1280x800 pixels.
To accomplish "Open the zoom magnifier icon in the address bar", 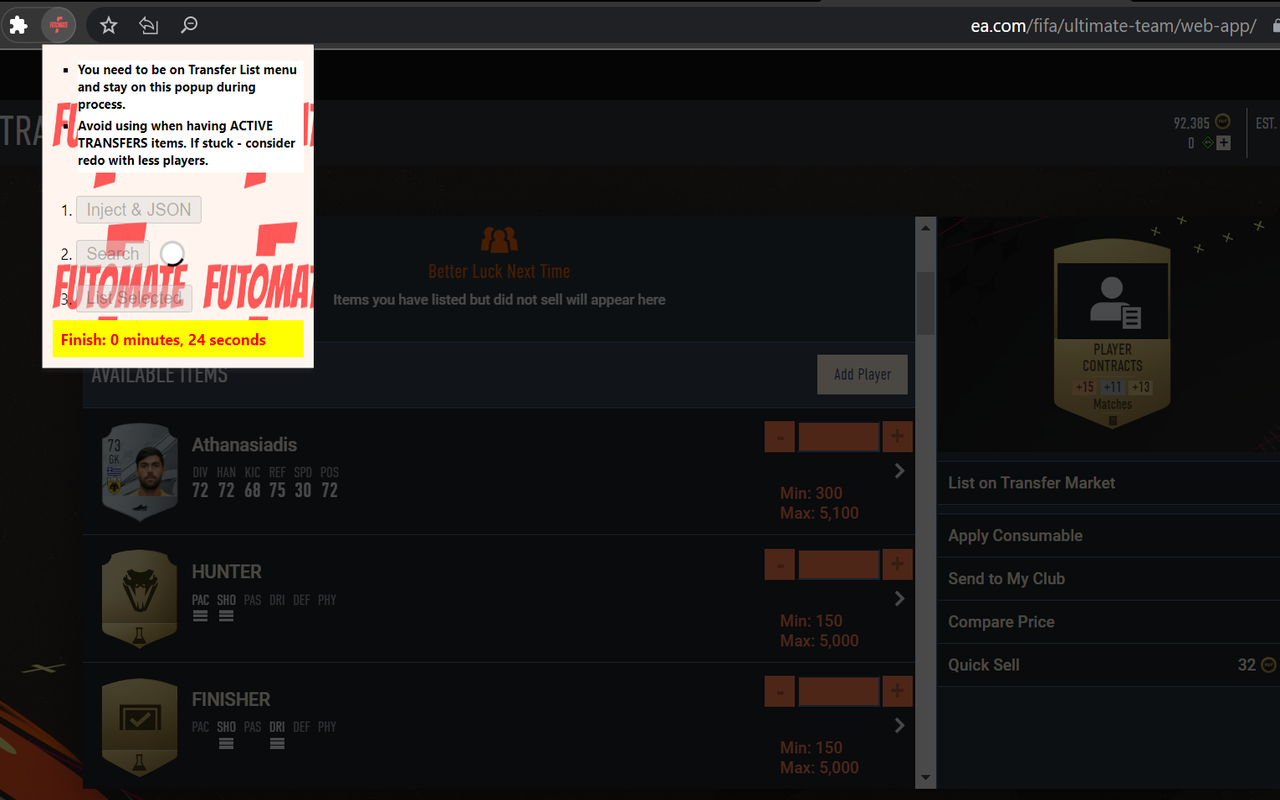I will coord(189,25).
